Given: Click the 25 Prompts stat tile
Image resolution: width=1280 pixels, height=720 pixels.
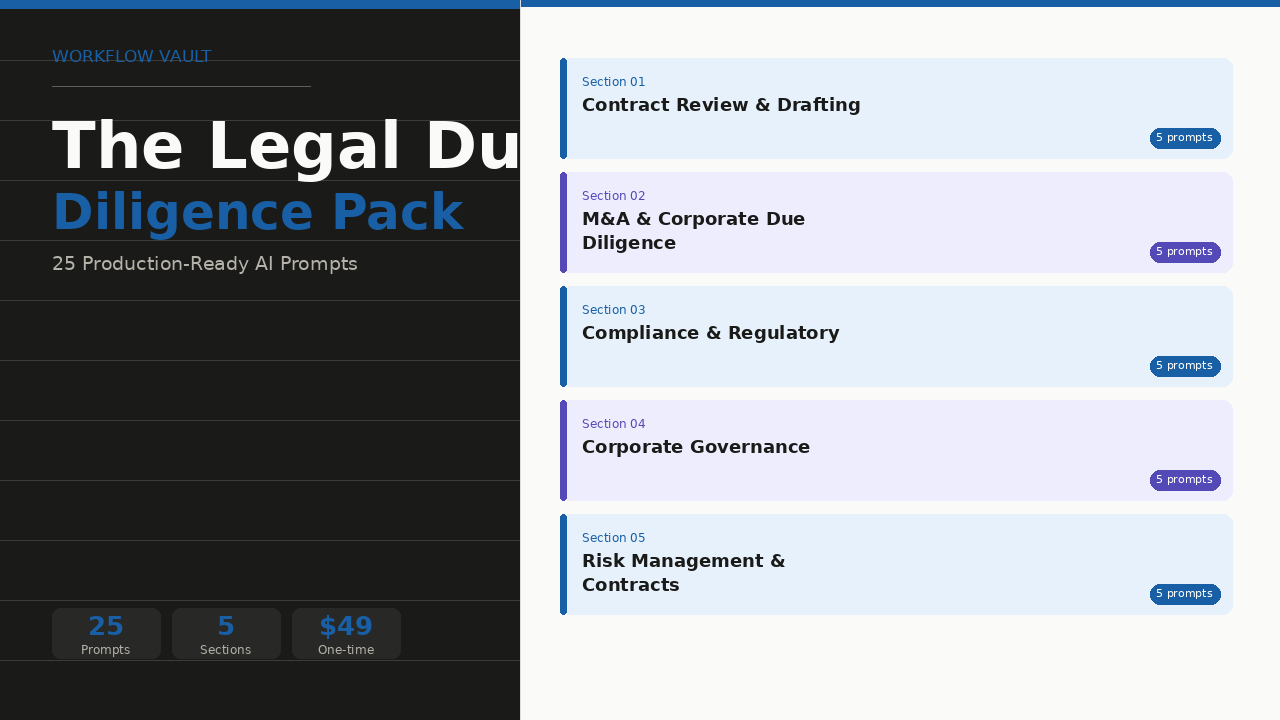Looking at the screenshot, I should click(x=106, y=634).
